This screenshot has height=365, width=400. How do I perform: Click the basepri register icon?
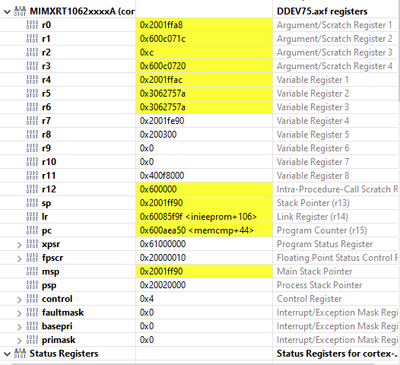[32, 326]
